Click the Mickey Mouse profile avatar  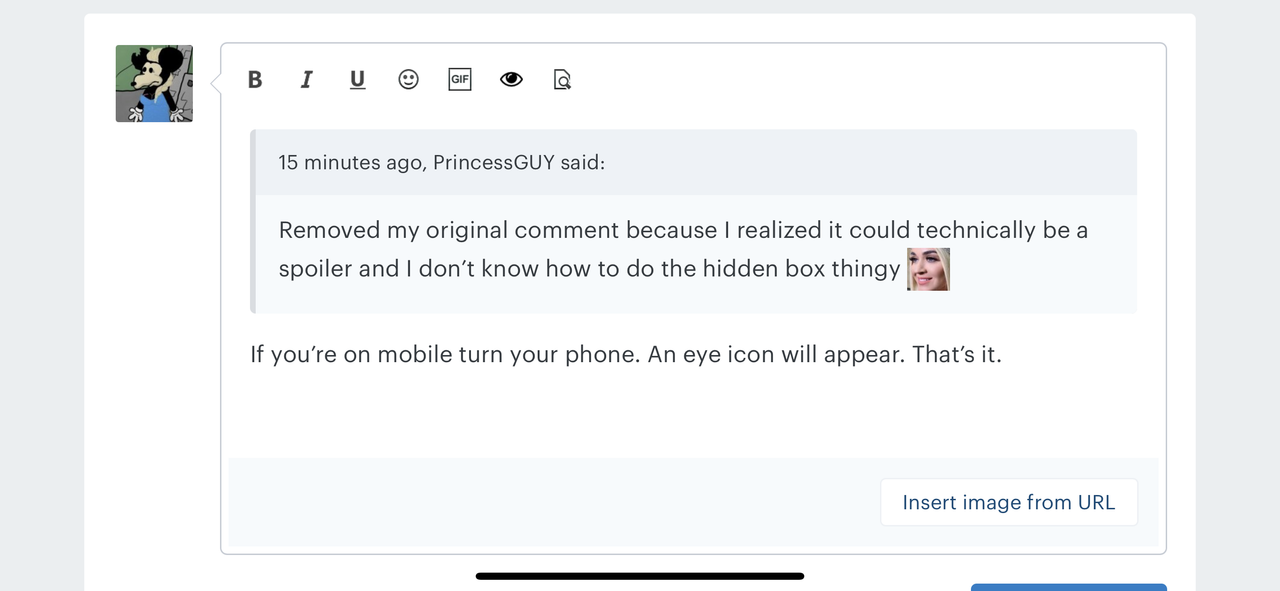tap(154, 84)
